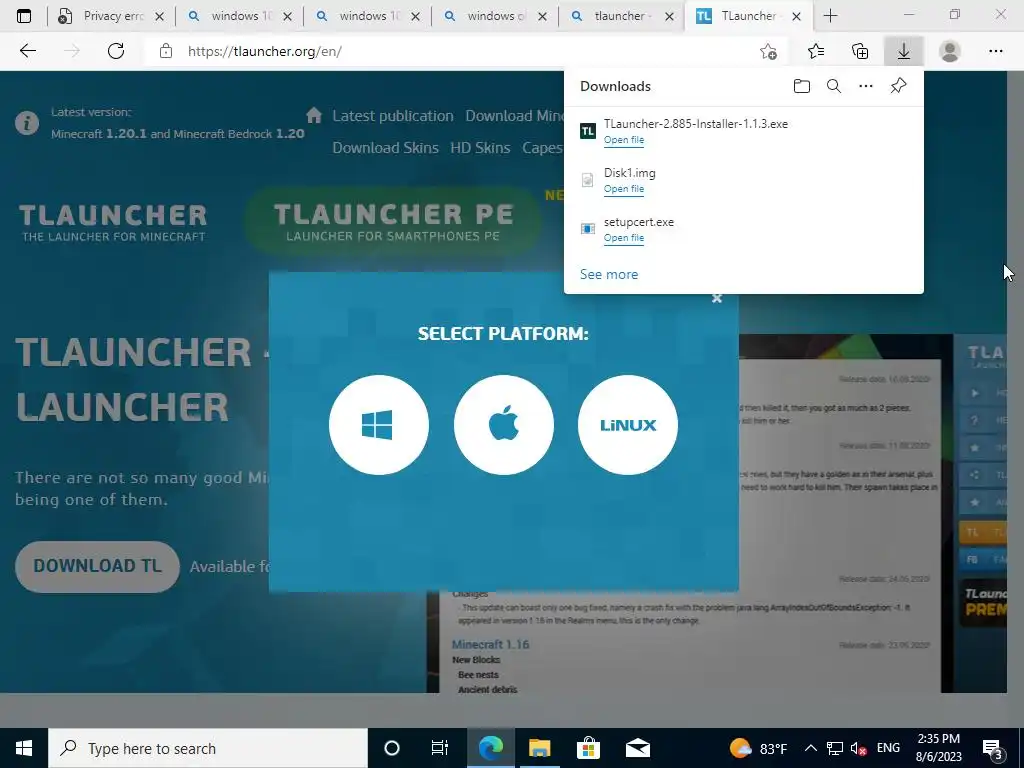Open the Collections icon

(x=860, y=51)
